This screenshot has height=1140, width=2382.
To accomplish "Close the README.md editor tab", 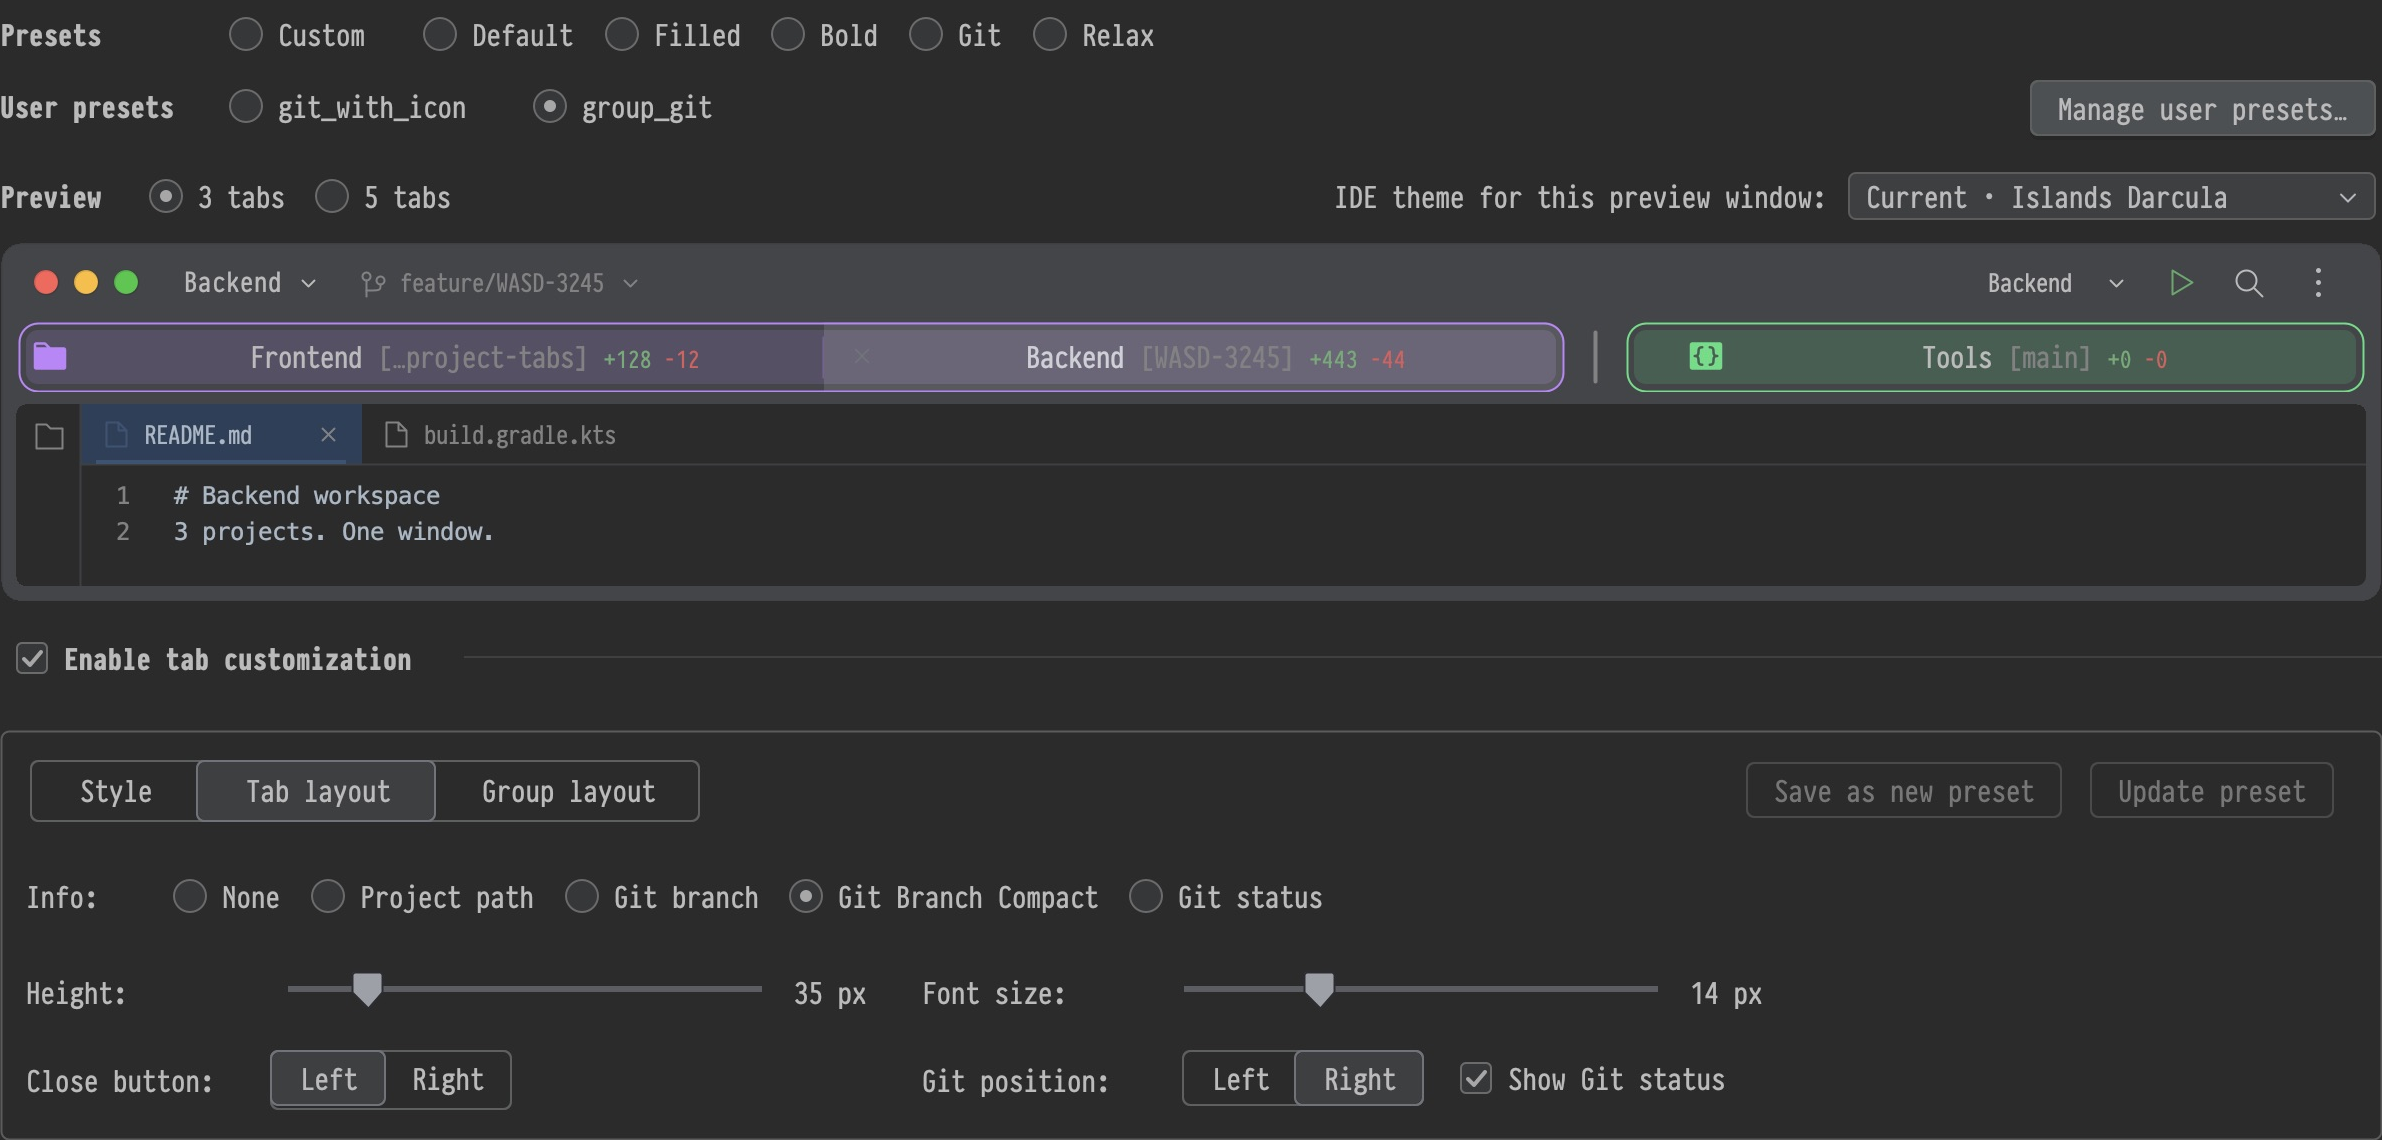I will [328, 434].
